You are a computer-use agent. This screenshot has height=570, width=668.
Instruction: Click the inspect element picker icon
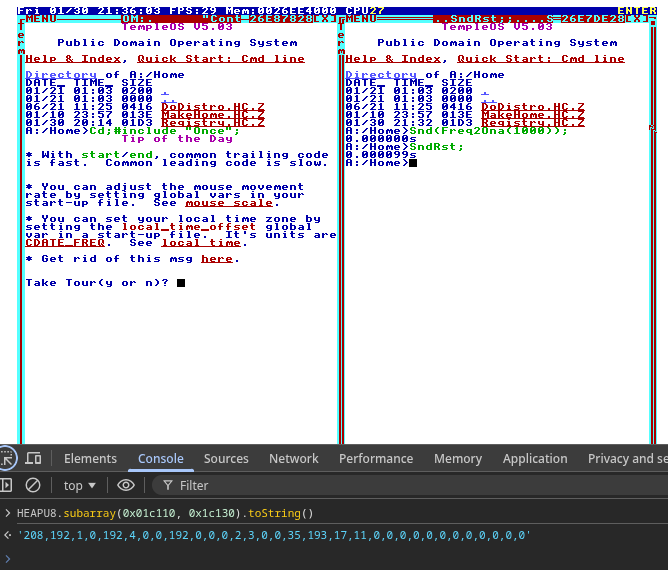pos(8,458)
